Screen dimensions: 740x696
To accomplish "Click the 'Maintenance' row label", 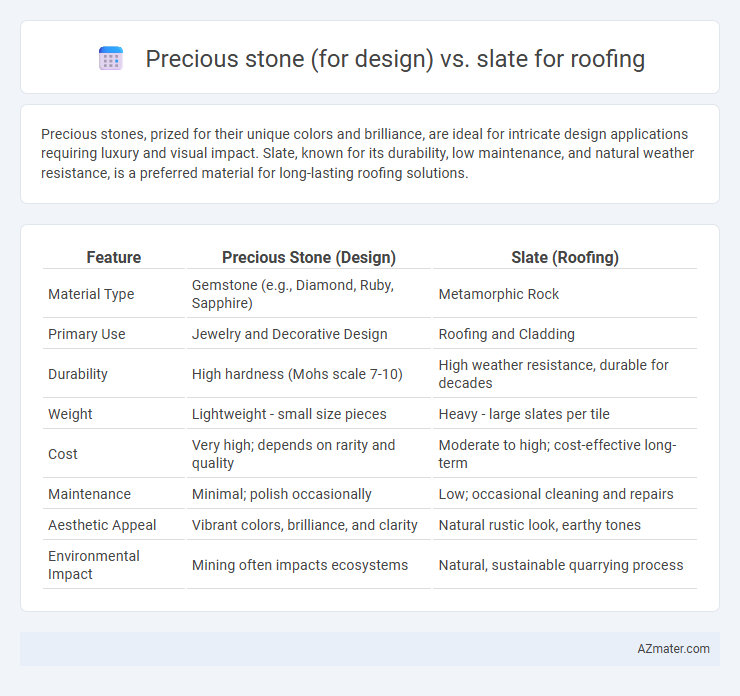I will point(90,494).
